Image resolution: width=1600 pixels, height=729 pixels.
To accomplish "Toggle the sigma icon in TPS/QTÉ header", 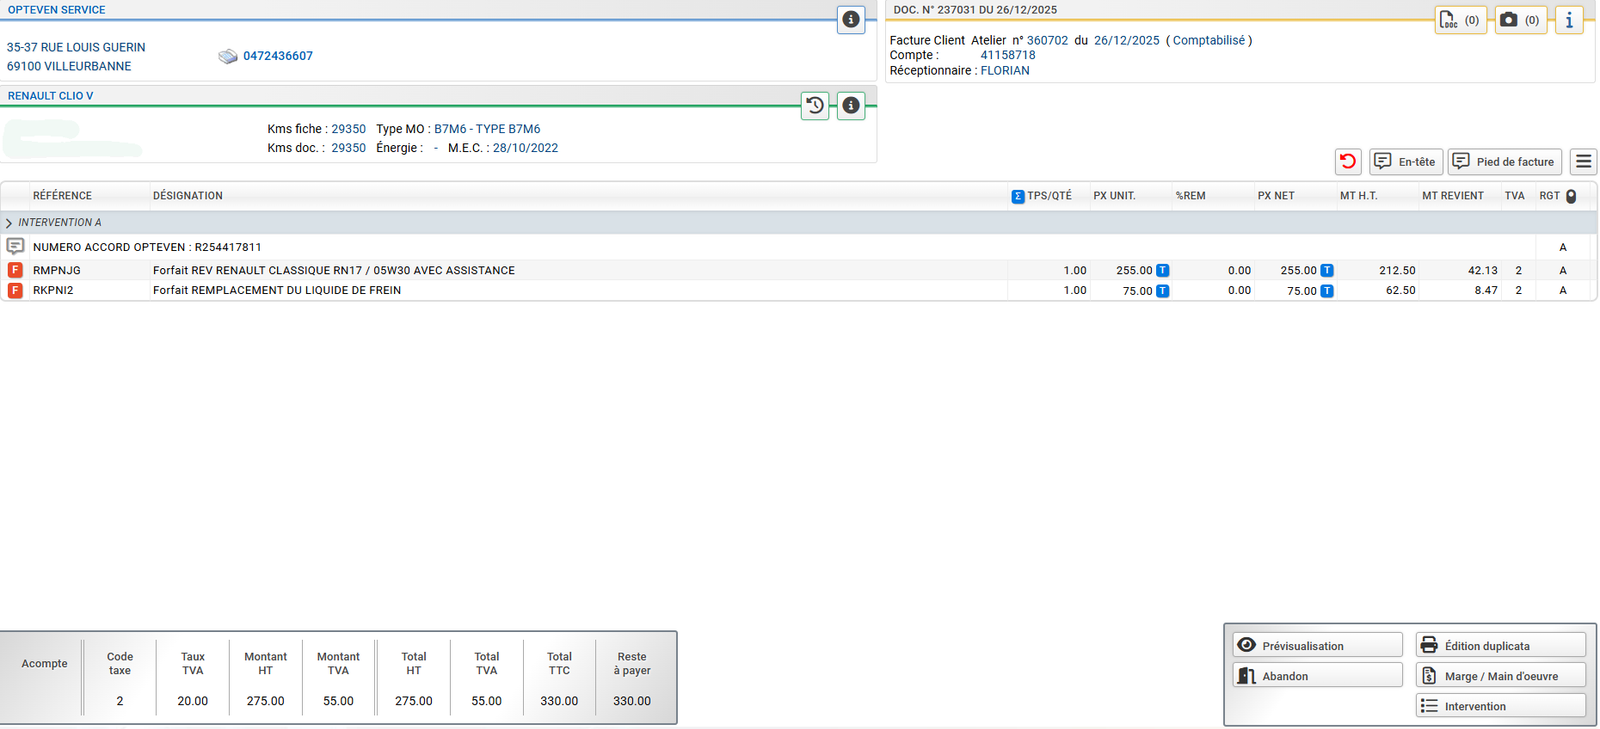I will point(1018,196).
